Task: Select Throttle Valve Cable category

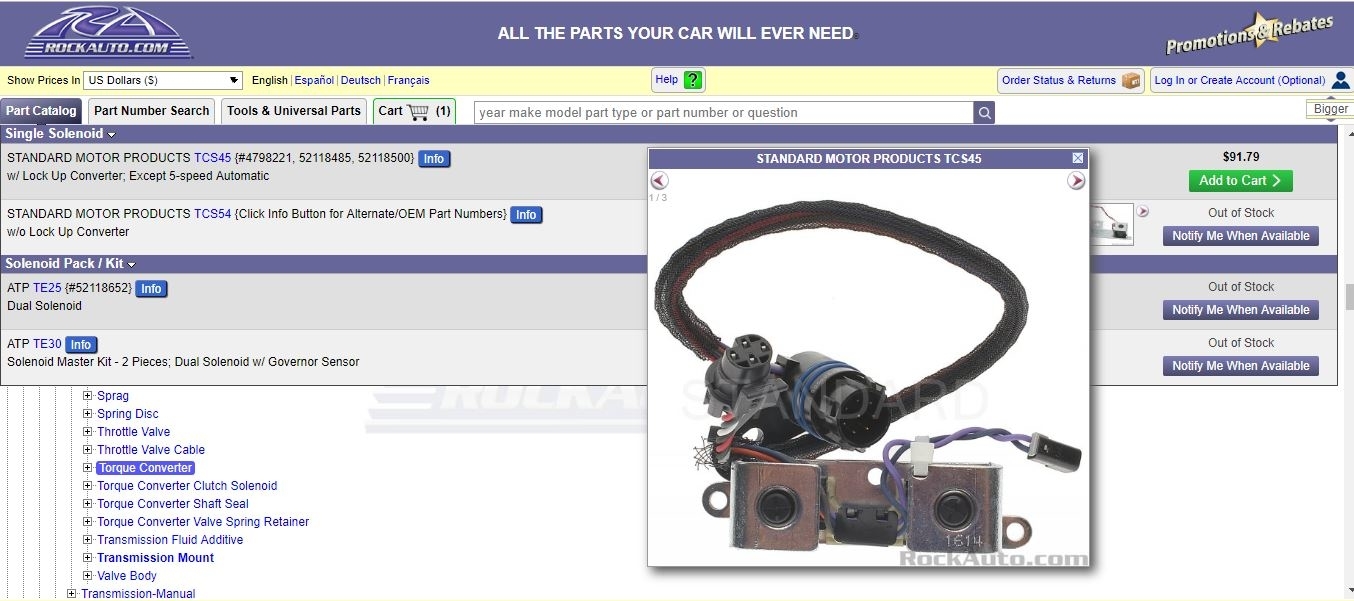Action: [151, 450]
